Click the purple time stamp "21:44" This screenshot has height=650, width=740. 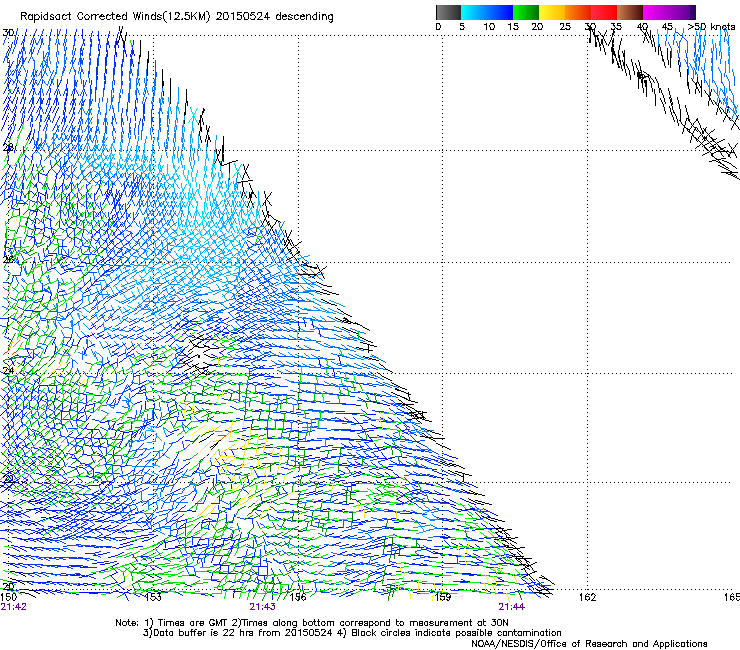512,607
